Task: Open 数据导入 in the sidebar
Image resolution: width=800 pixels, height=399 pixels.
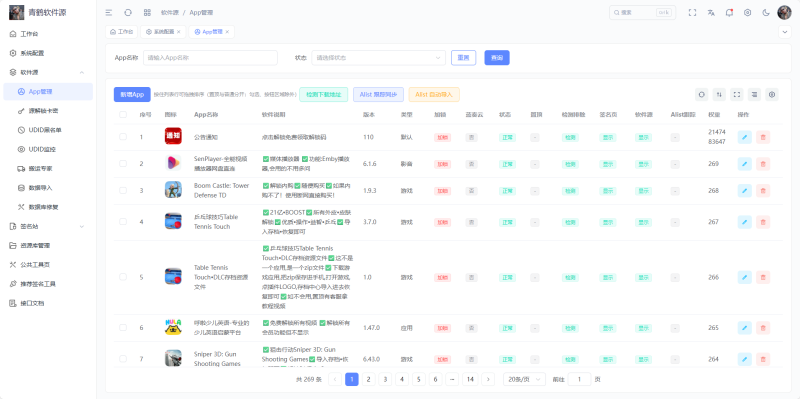Action: click(48, 188)
